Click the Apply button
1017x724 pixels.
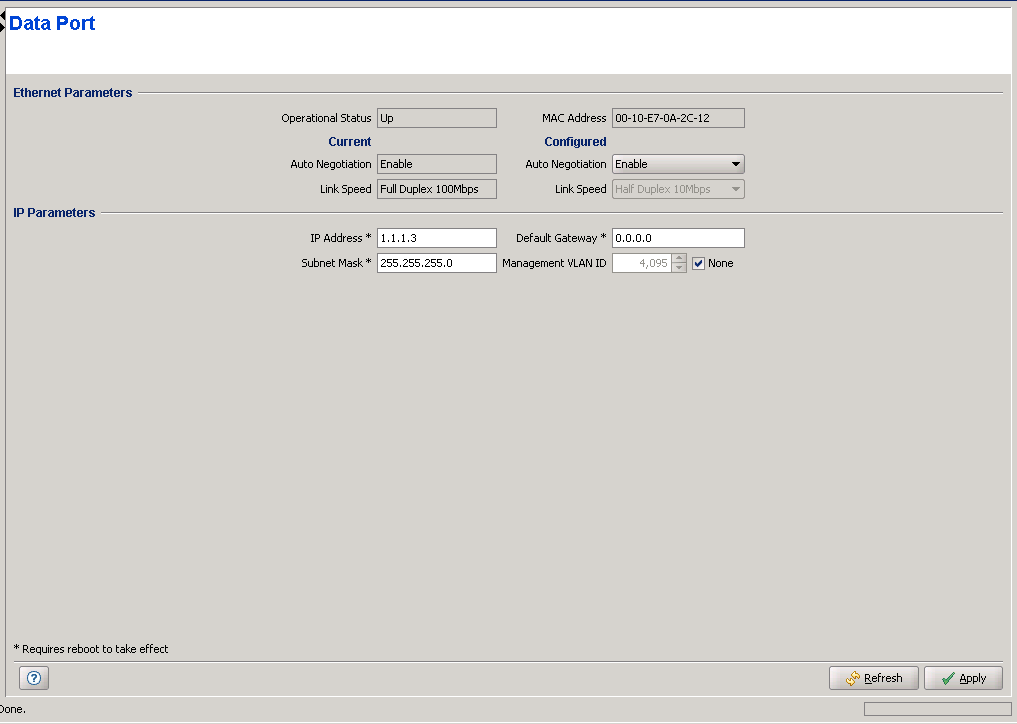[x=962, y=678]
